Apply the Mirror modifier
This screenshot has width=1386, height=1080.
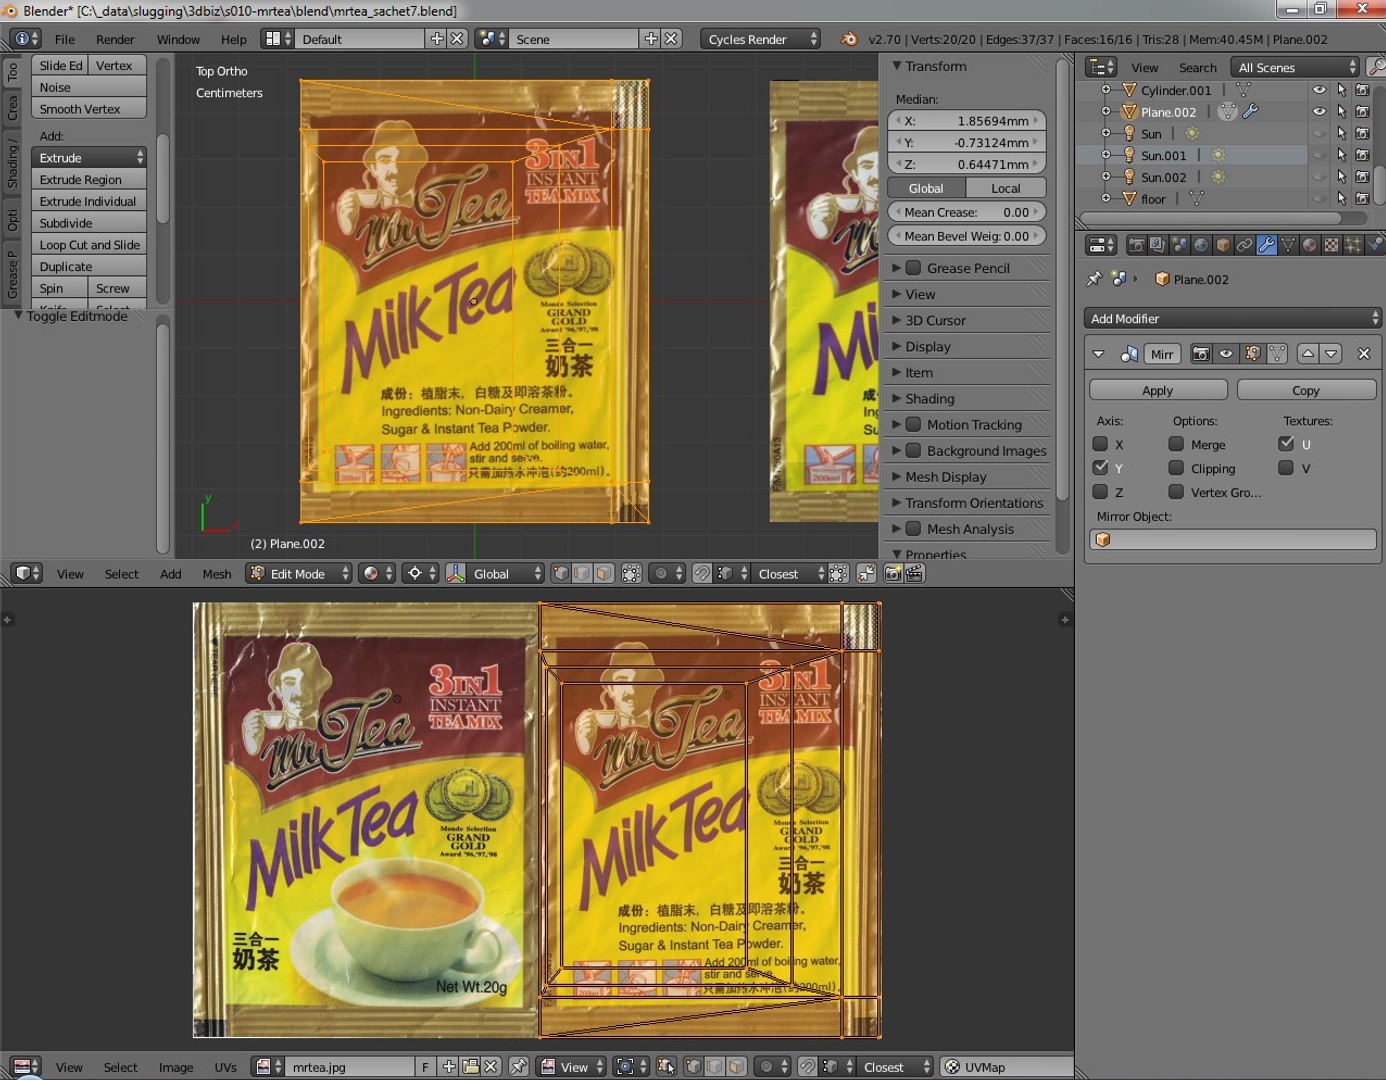(x=1158, y=390)
